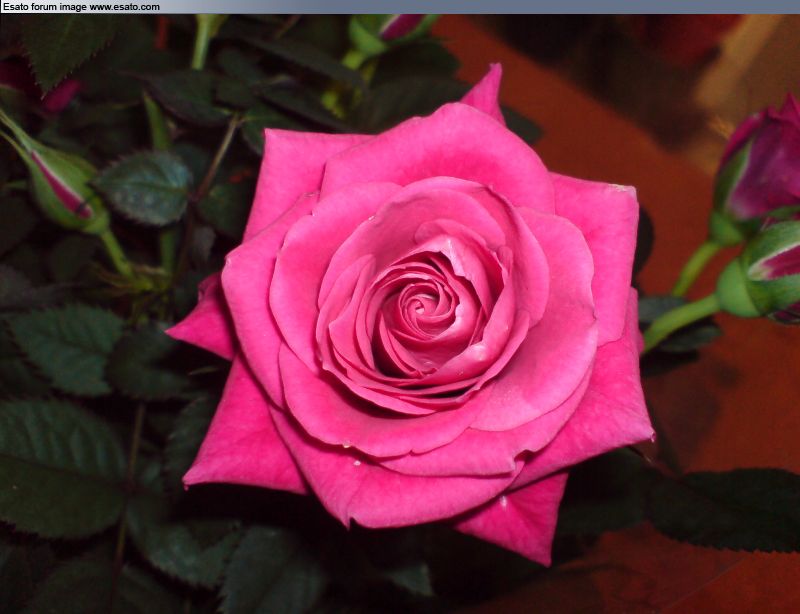Click the bottom-most rose petal tip
This screenshot has width=800, height=614.
point(543,552)
